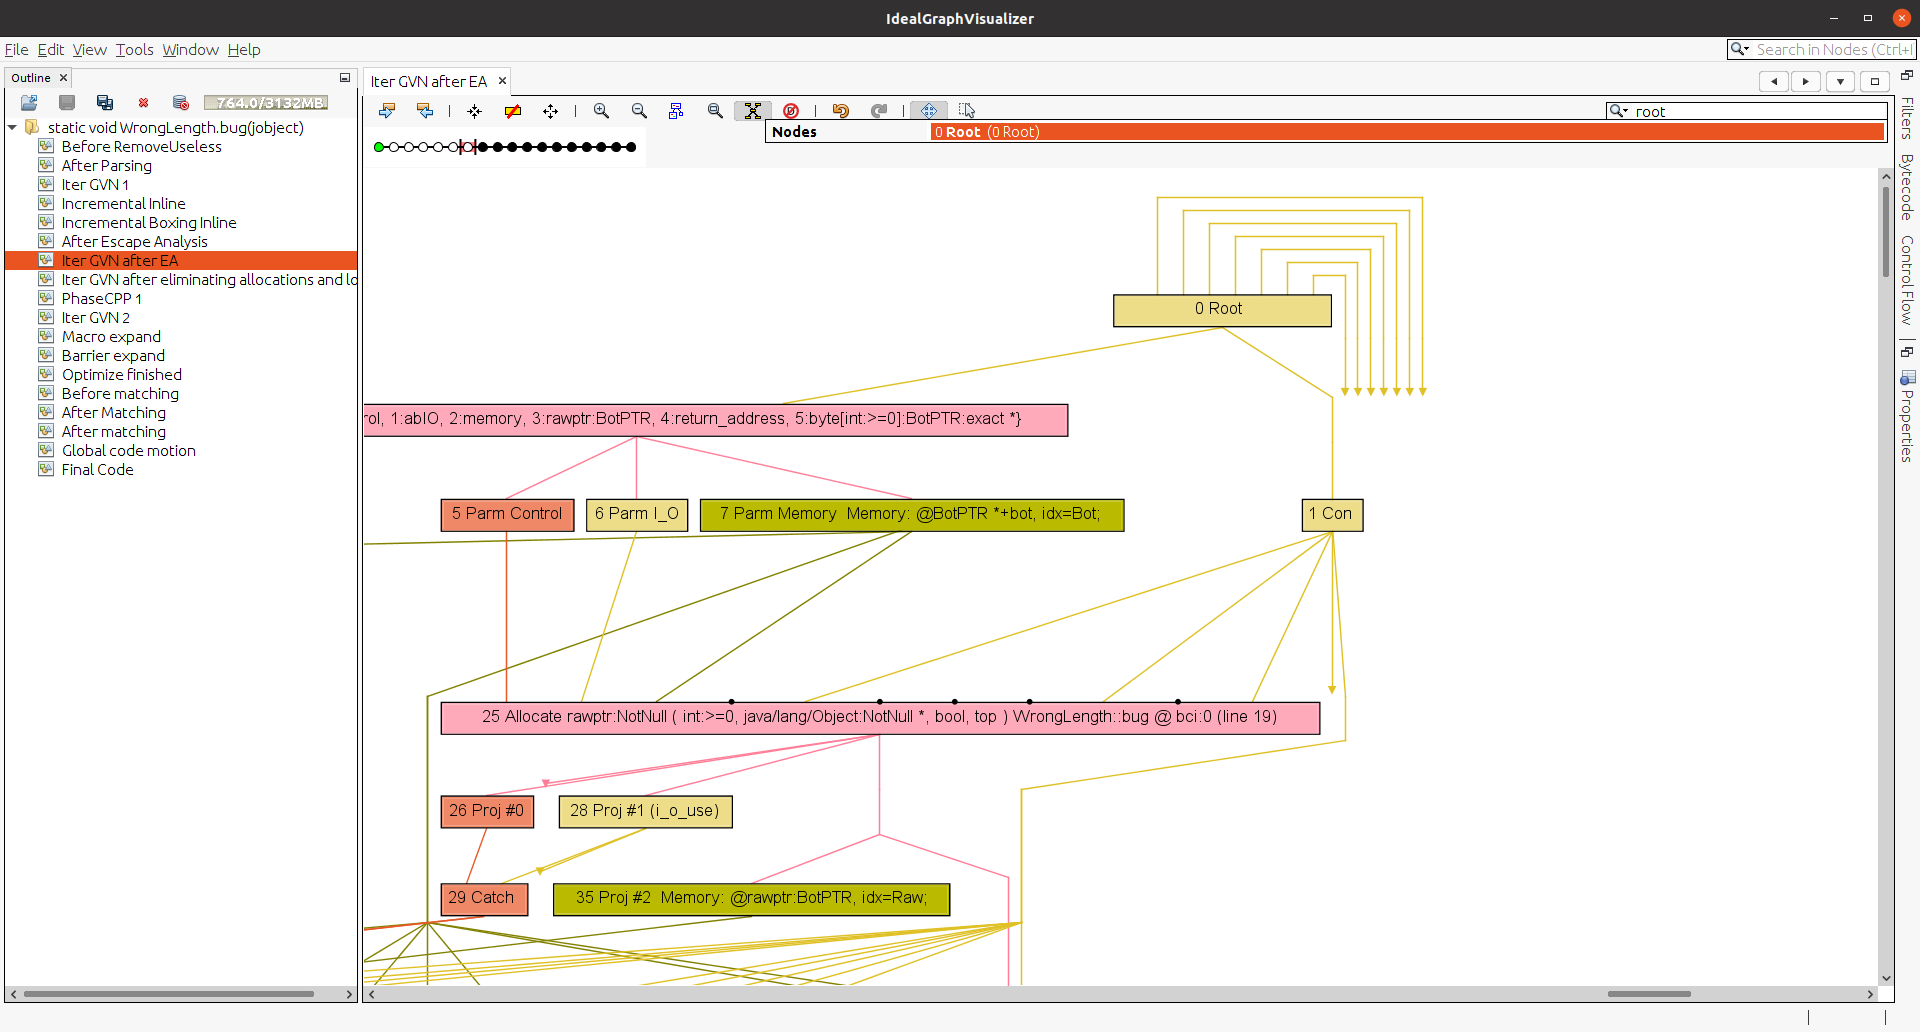Click the remove all database icon

181,103
